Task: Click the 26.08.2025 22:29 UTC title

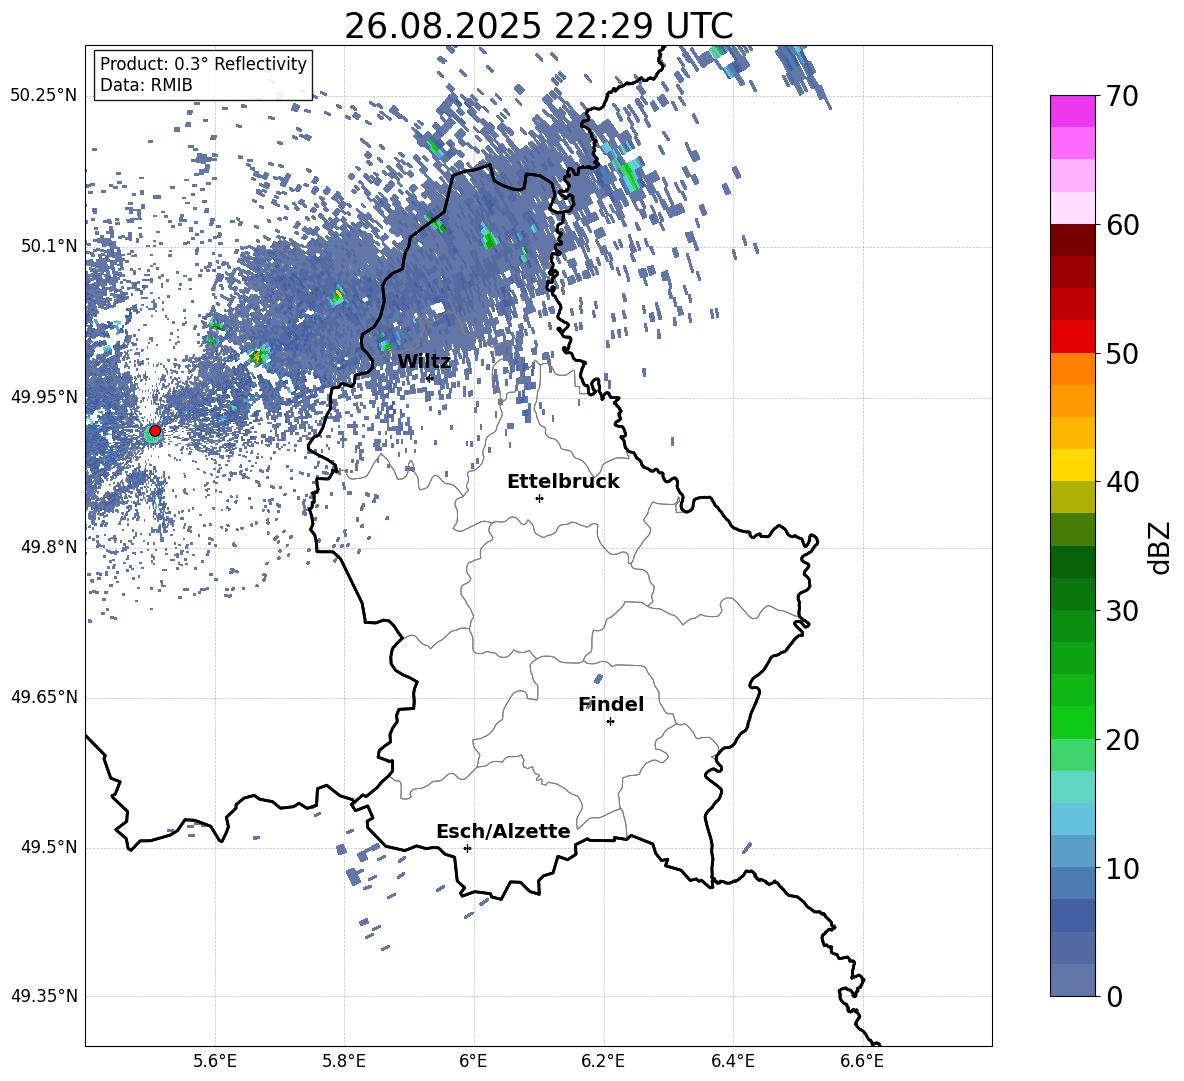Action: [538, 26]
